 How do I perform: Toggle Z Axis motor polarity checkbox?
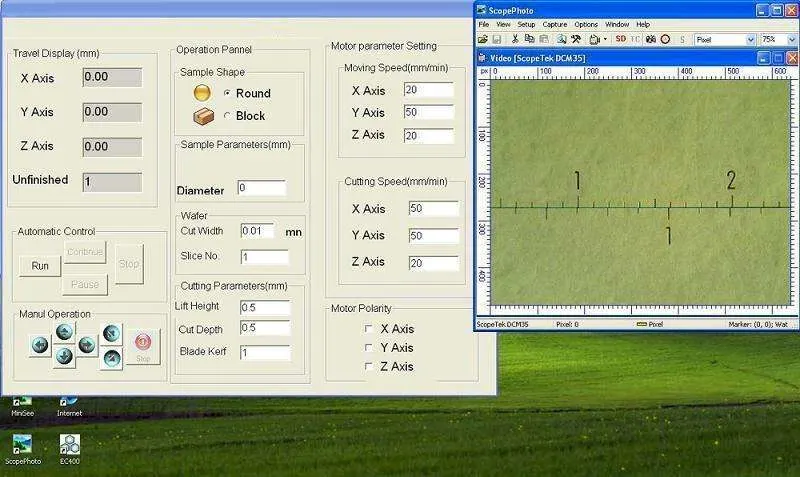[x=369, y=367]
